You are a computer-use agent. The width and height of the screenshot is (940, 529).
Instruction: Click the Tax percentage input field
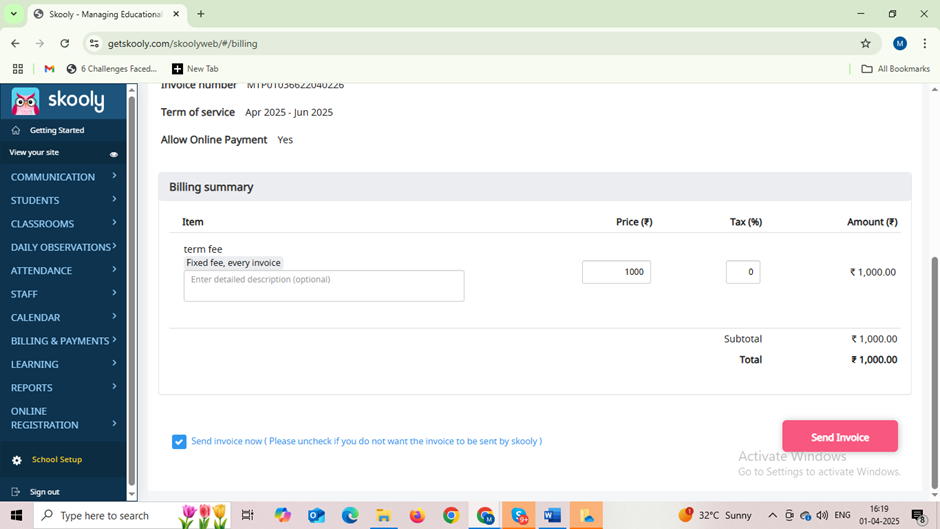(743, 272)
